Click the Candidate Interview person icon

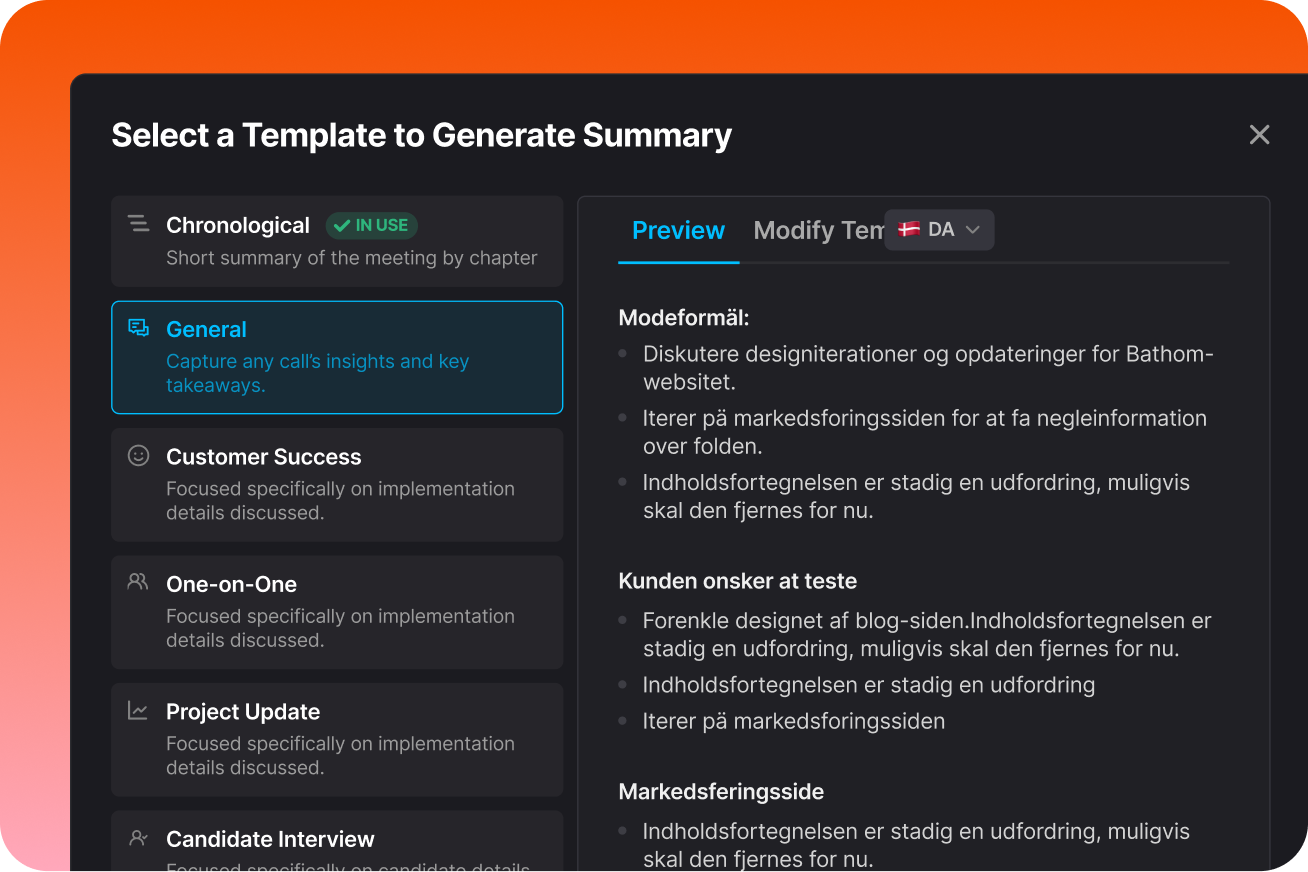[x=138, y=838]
